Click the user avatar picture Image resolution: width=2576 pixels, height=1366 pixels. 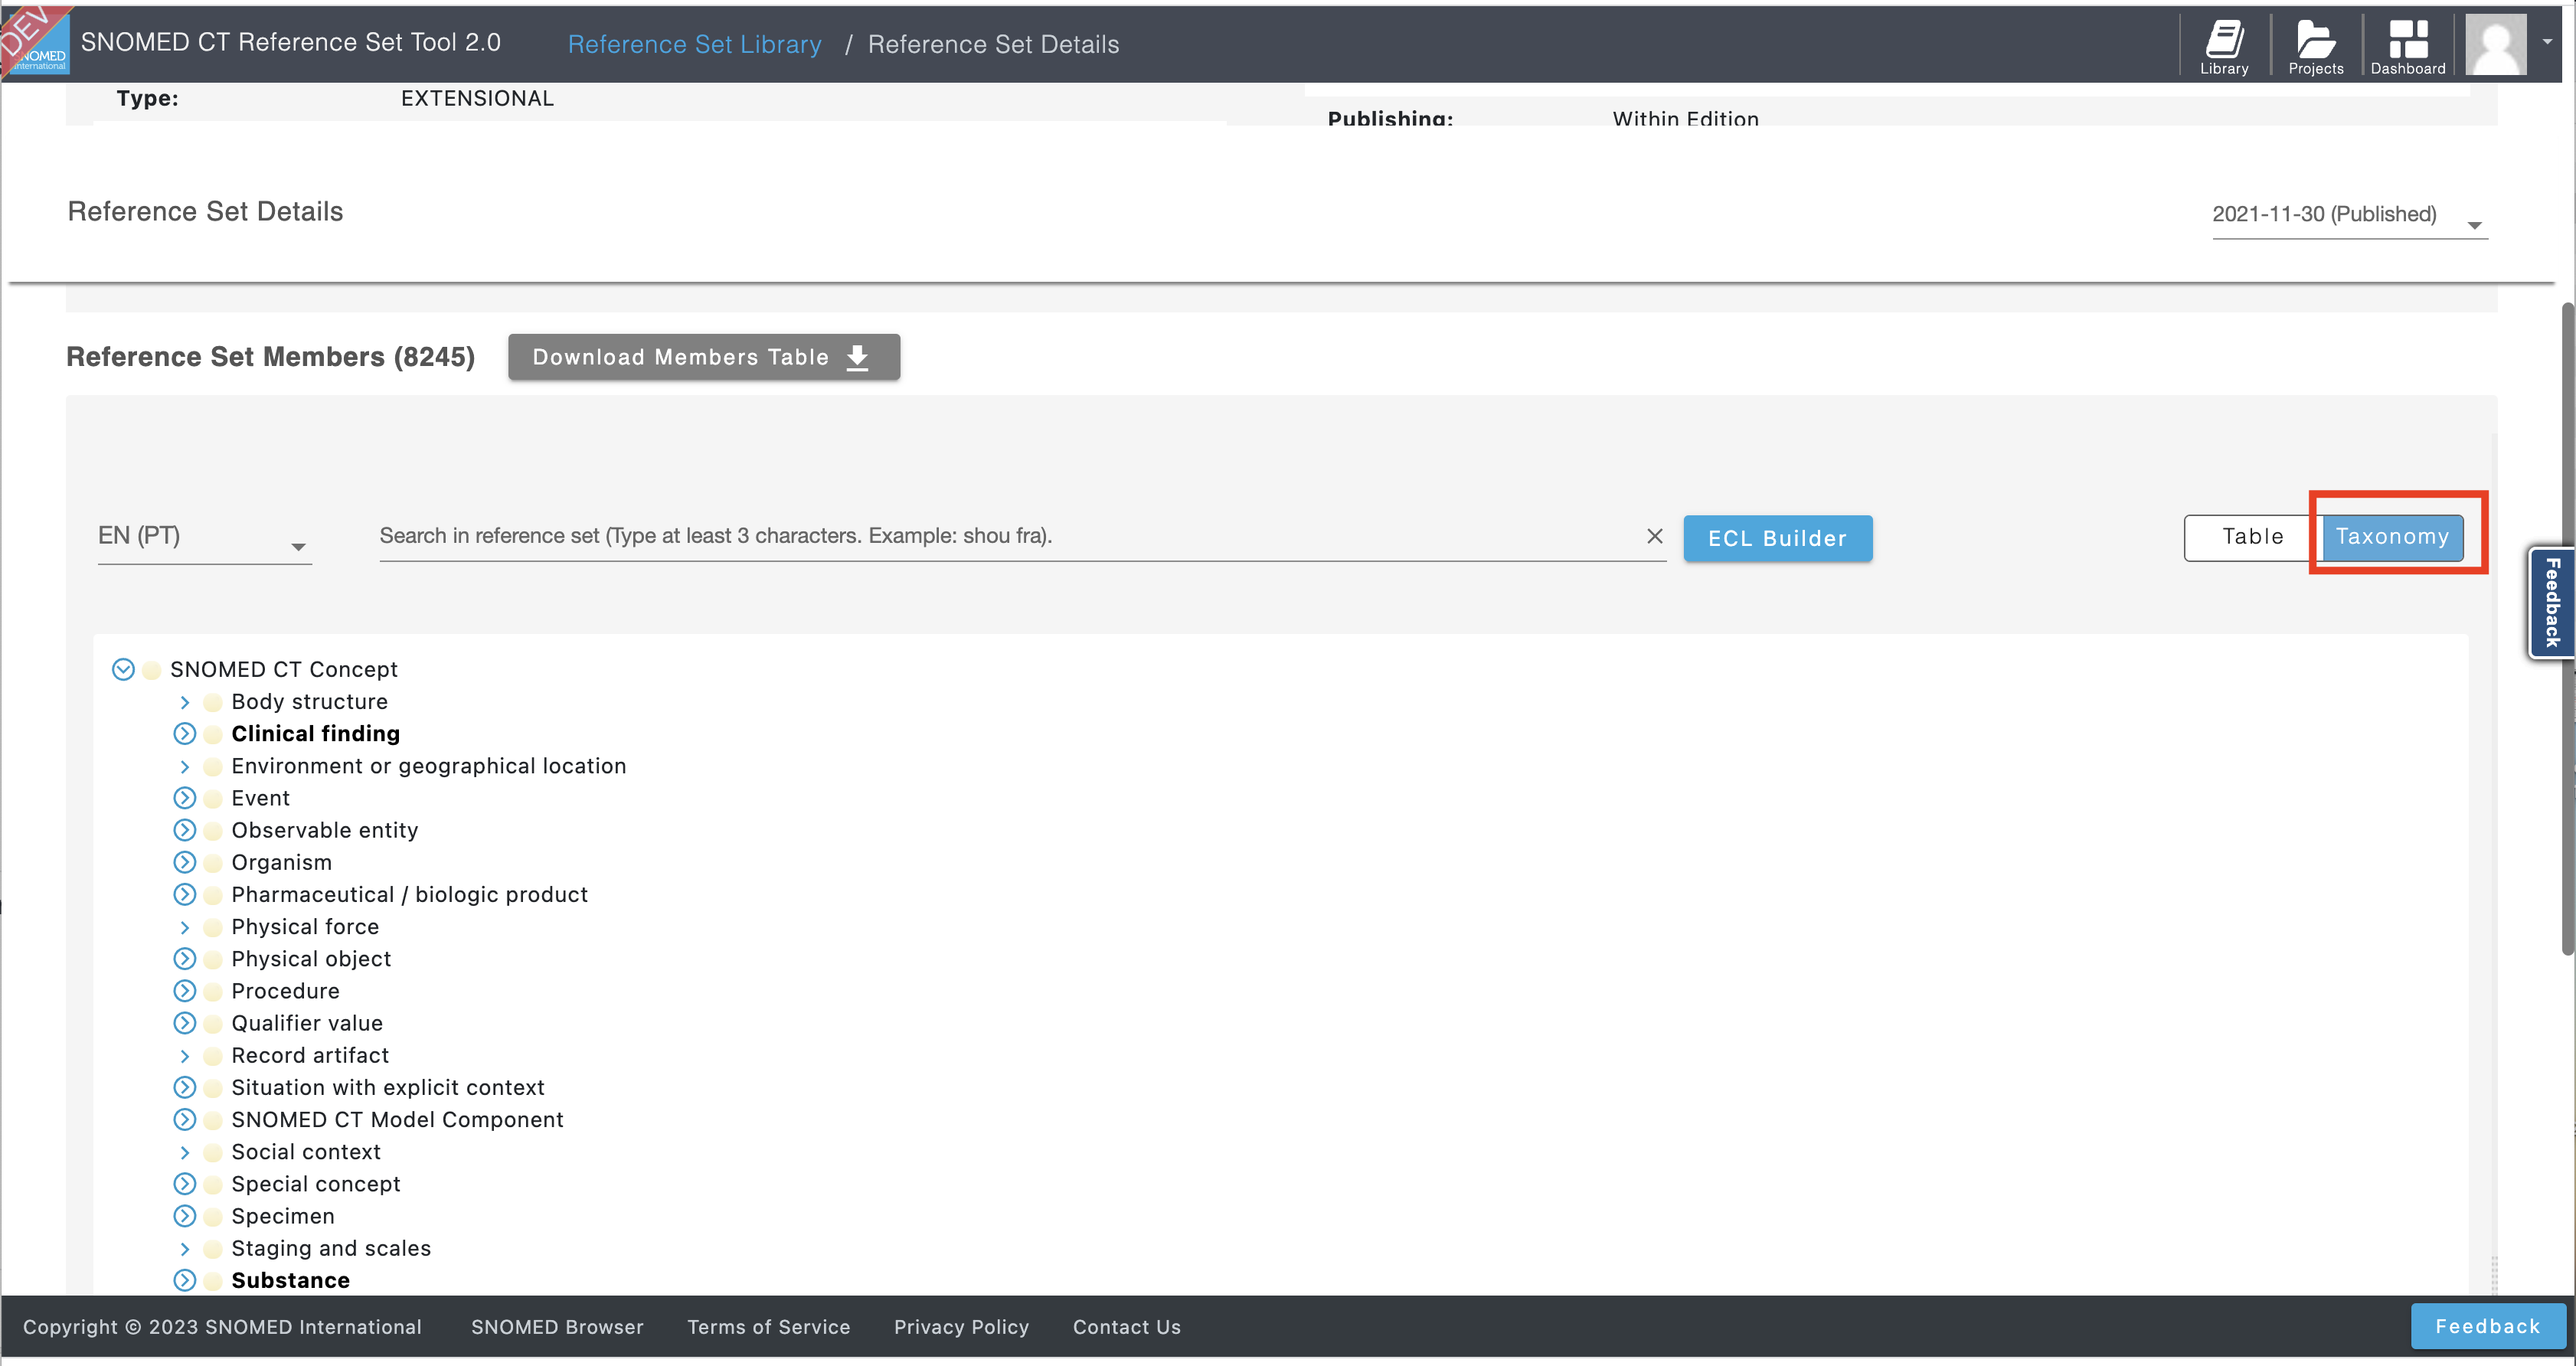(2496, 44)
